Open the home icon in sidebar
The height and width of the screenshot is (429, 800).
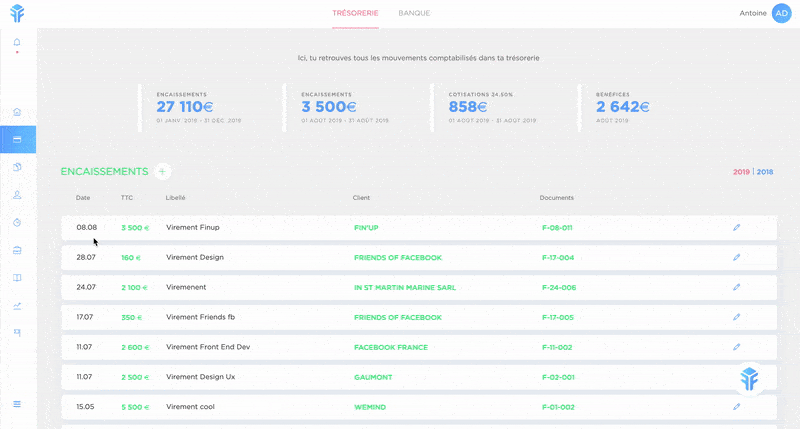pyautogui.click(x=17, y=112)
